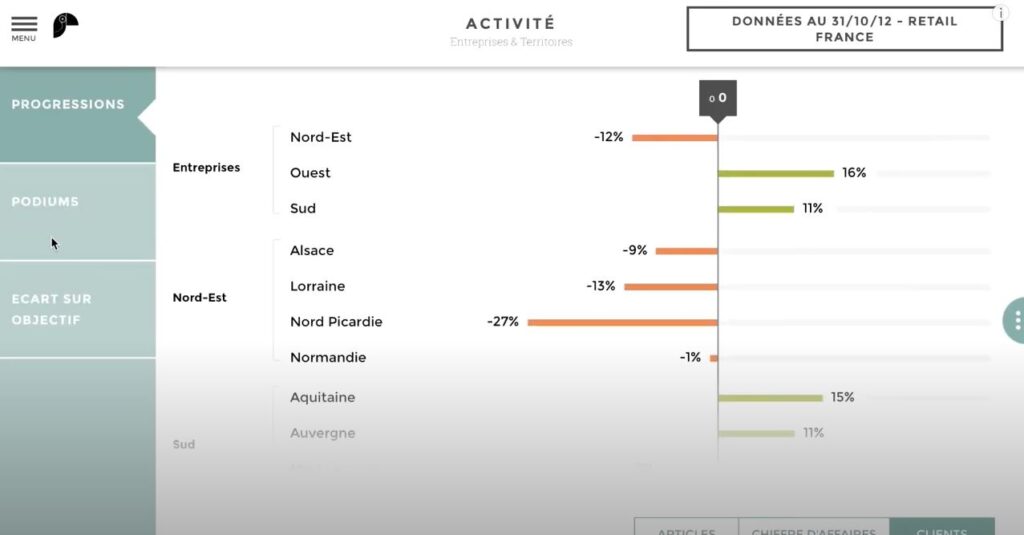1024x535 pixels.
Task: Click the info icon top right
Action: (x=1000, y=13)
